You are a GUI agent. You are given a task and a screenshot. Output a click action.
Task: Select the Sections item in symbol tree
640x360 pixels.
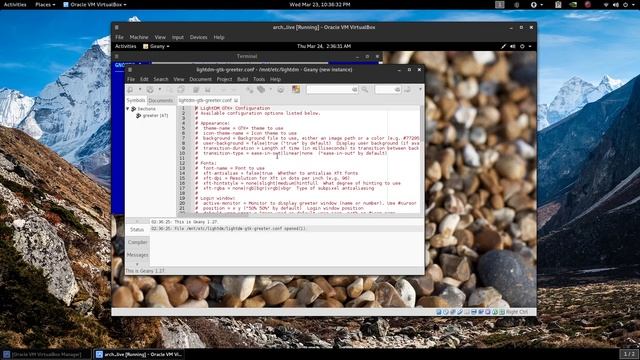[147, 109]
